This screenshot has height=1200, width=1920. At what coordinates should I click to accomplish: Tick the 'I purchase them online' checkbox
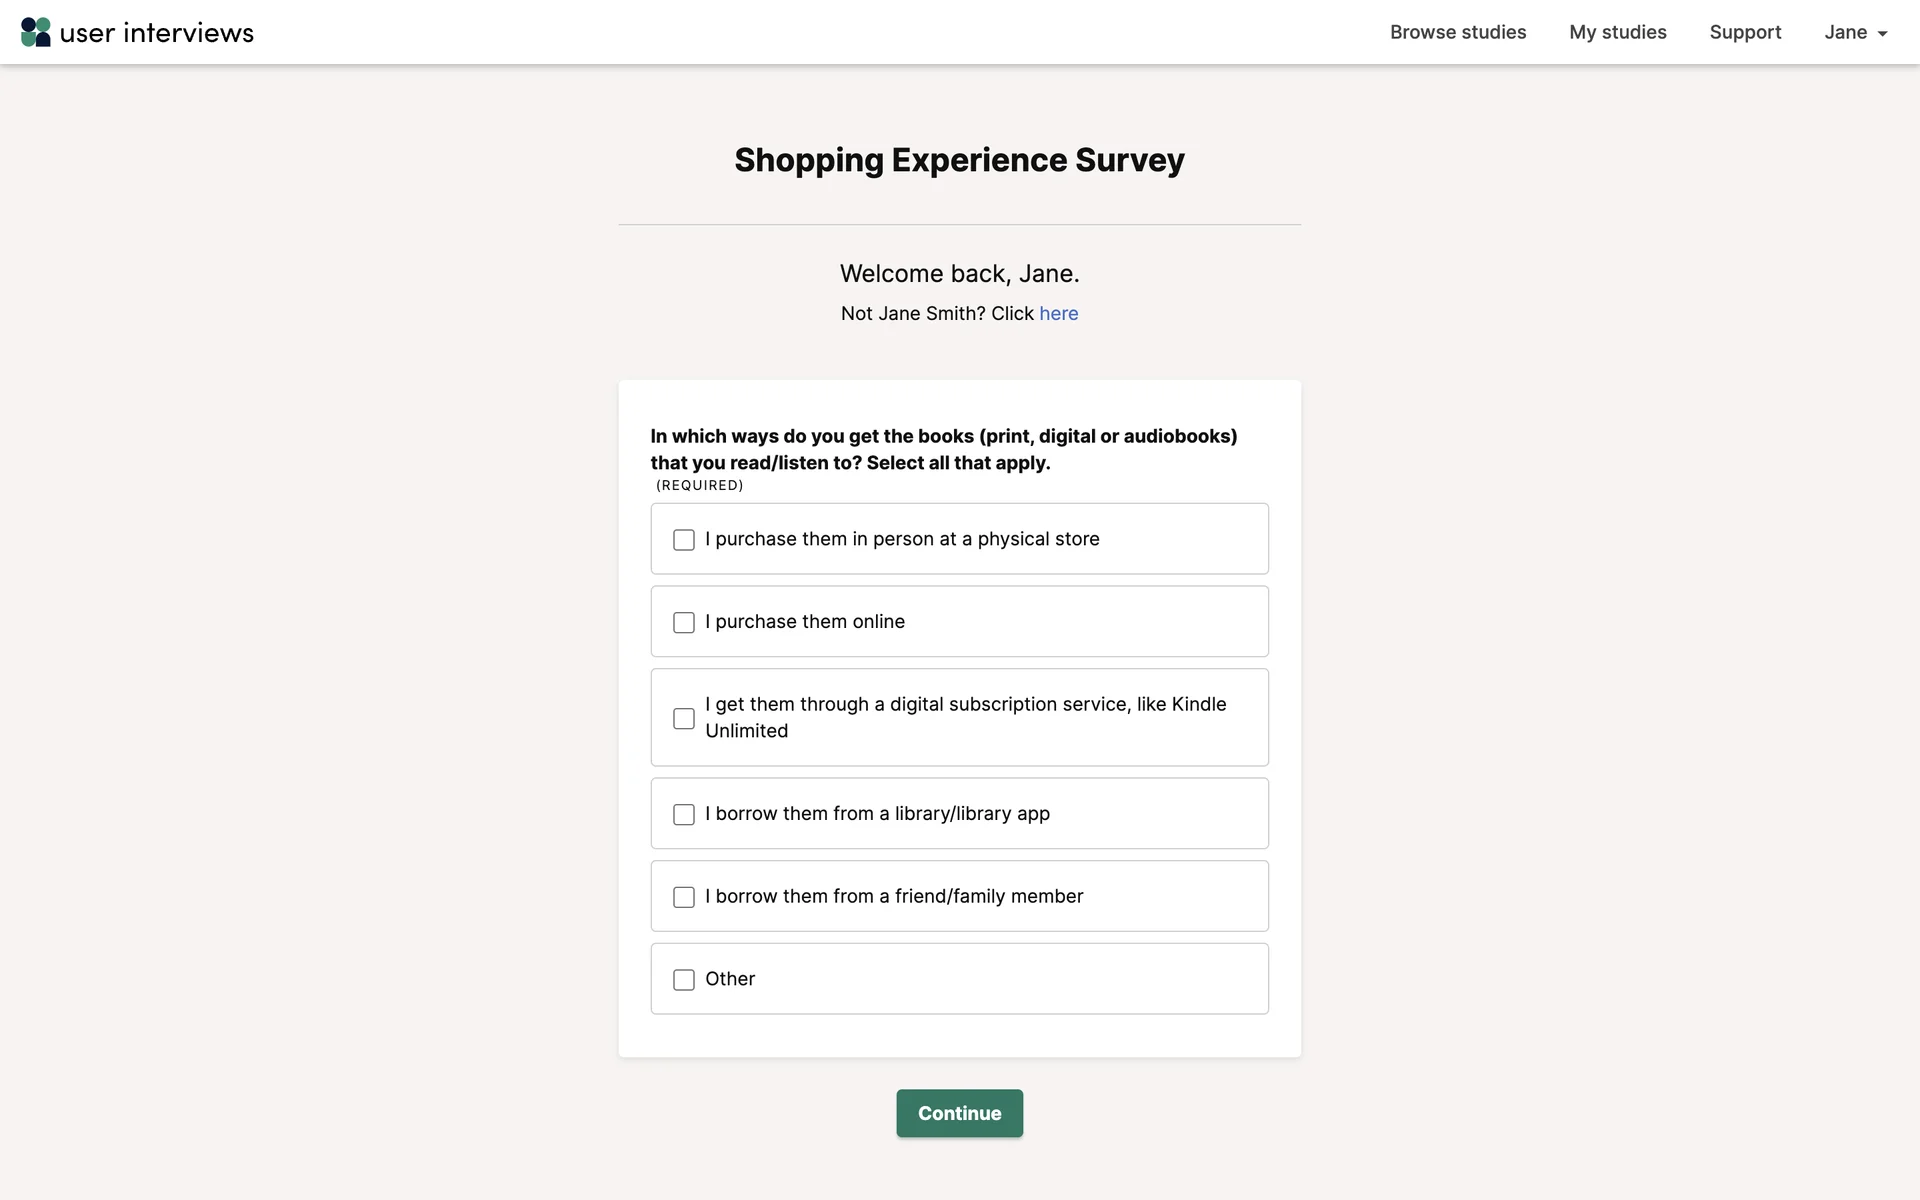click(x=684, y=623)
